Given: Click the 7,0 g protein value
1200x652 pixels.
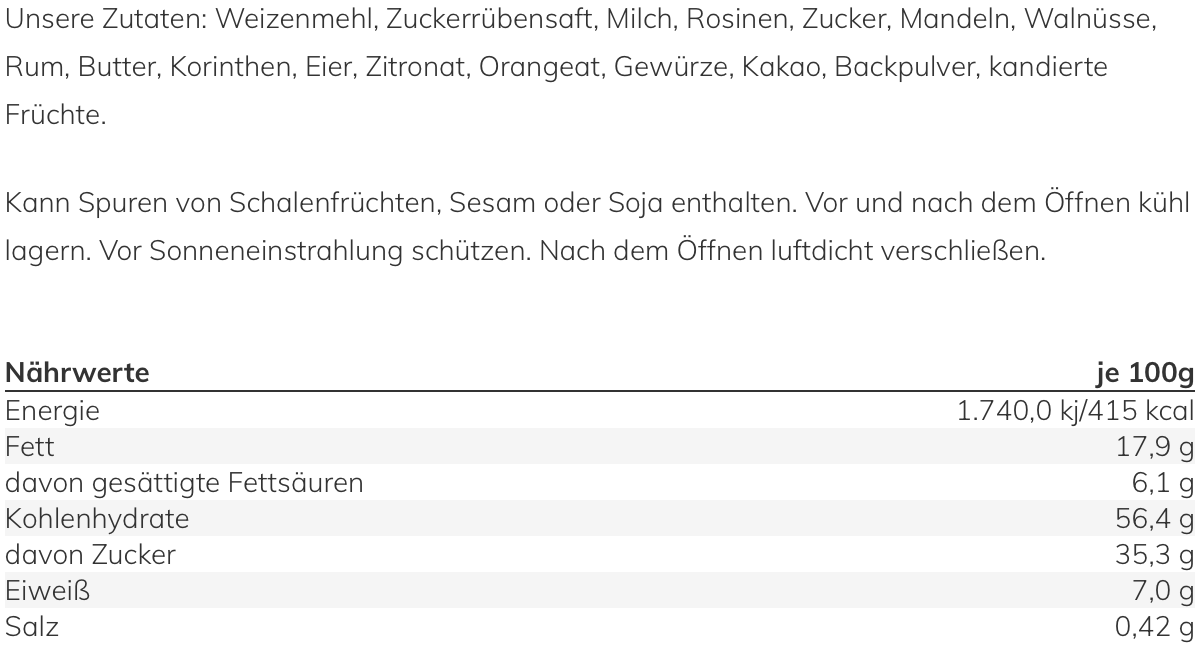Looking at the screenshot, I should pyautogui.click(x=1162, y=591).
